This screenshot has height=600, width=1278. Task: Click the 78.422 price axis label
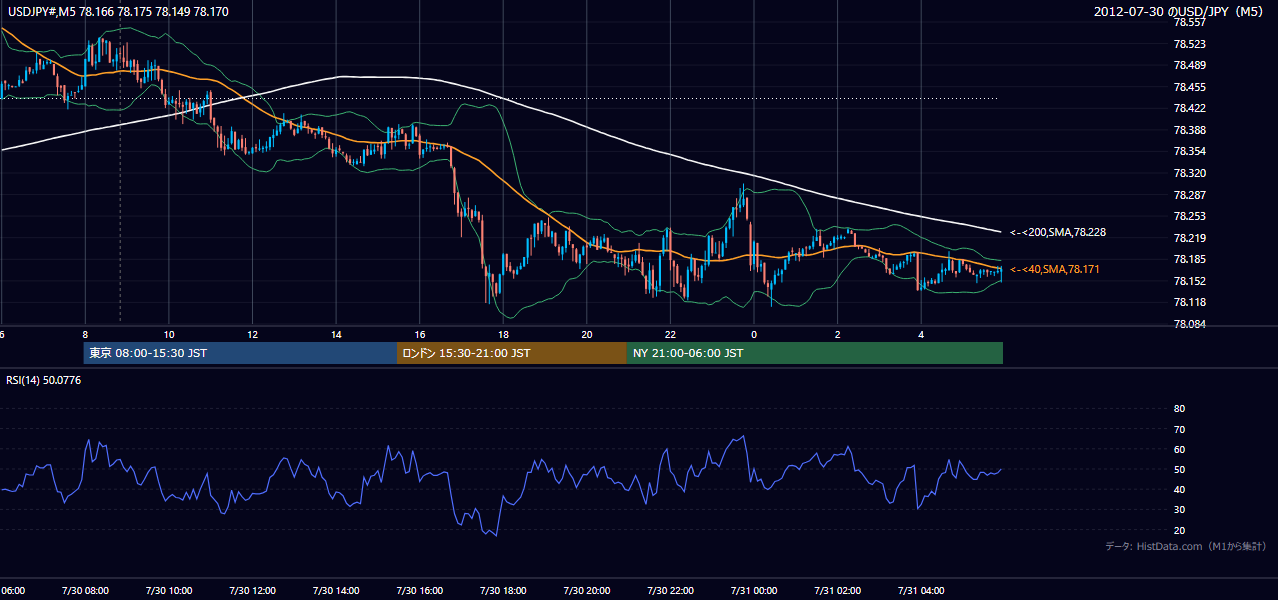[1190, 108]
